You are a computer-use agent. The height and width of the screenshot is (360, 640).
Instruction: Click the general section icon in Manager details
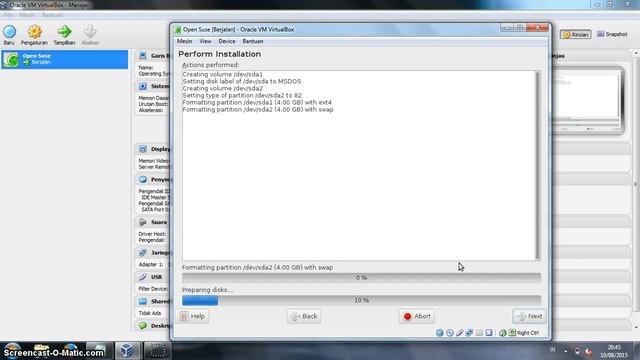[x=142, y=56]
